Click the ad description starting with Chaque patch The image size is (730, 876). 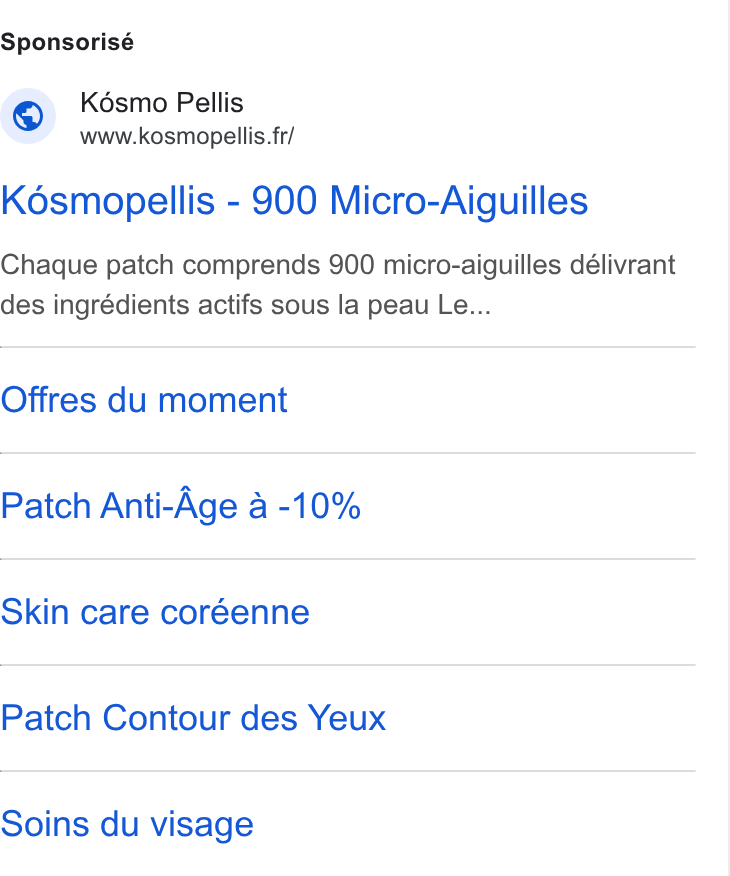point(338,285)
